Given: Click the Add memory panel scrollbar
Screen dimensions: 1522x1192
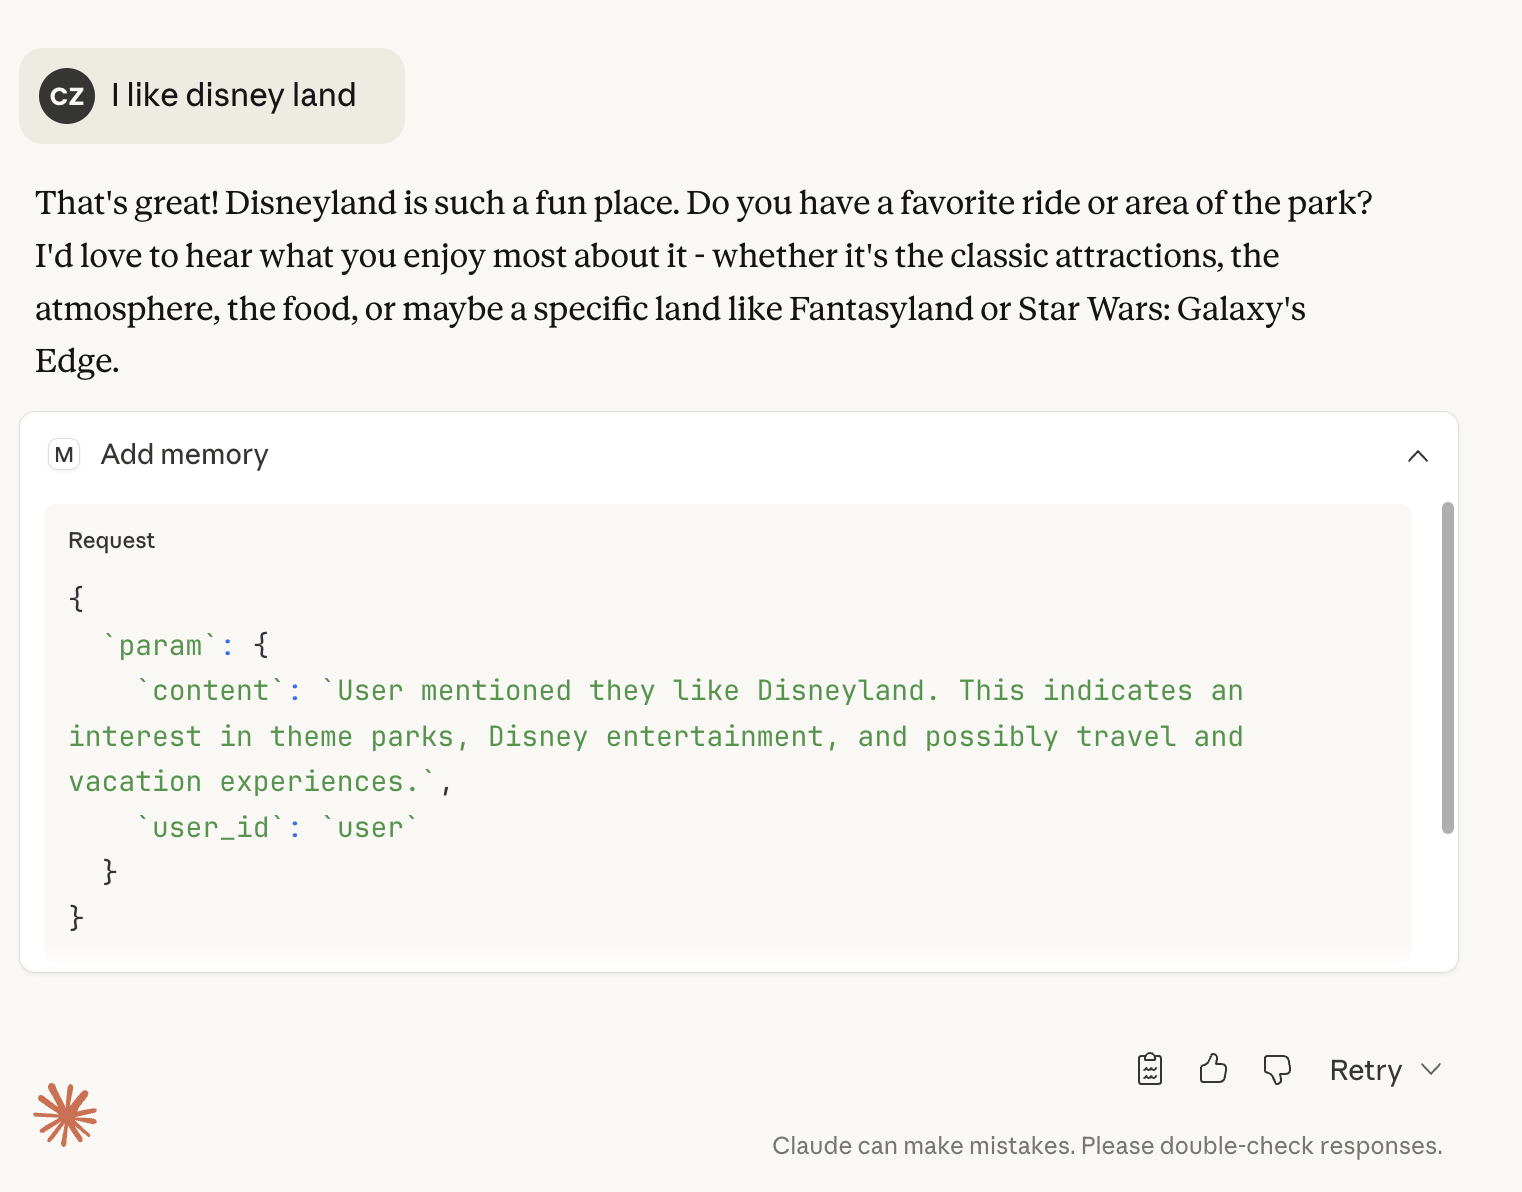Looking at the screenshot, I should [1447, 668].
